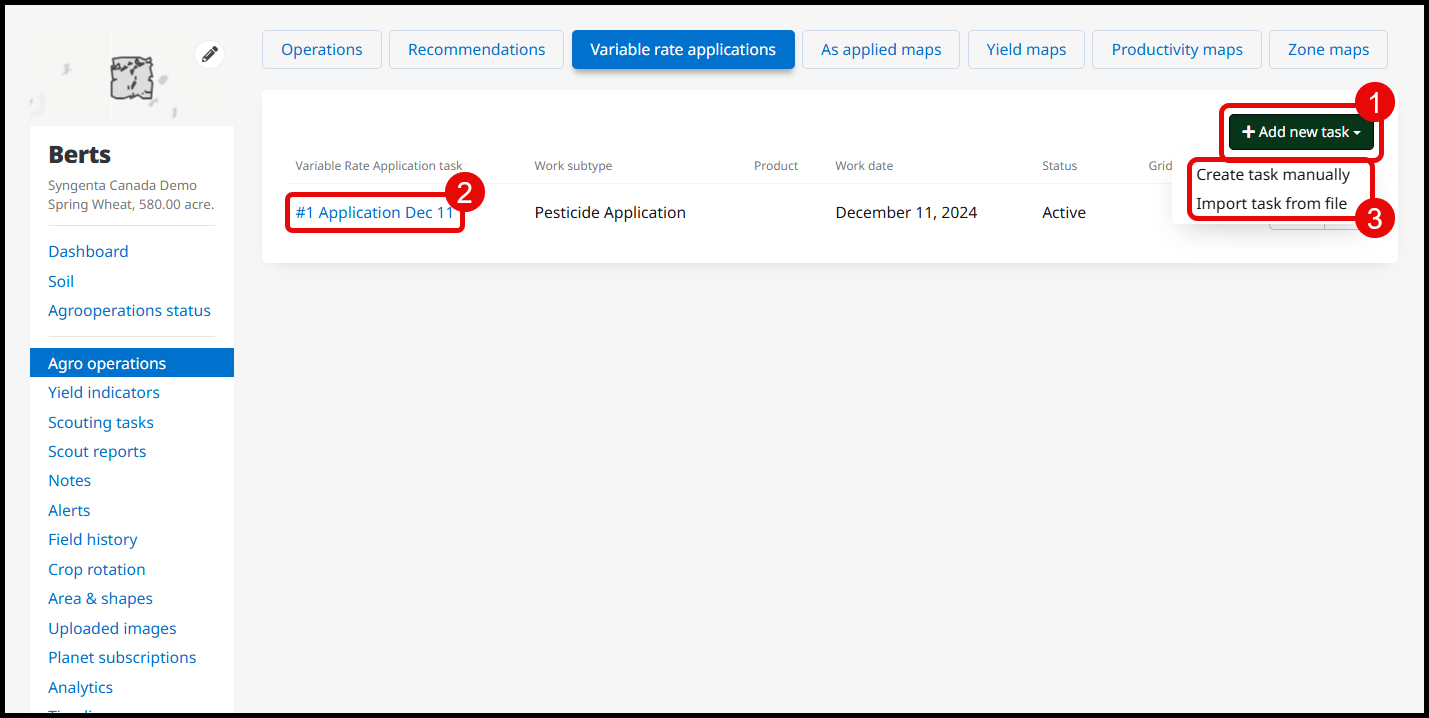Switch to the Recommendations tab
1429x718 pixels.
click(x=476, y=50)
